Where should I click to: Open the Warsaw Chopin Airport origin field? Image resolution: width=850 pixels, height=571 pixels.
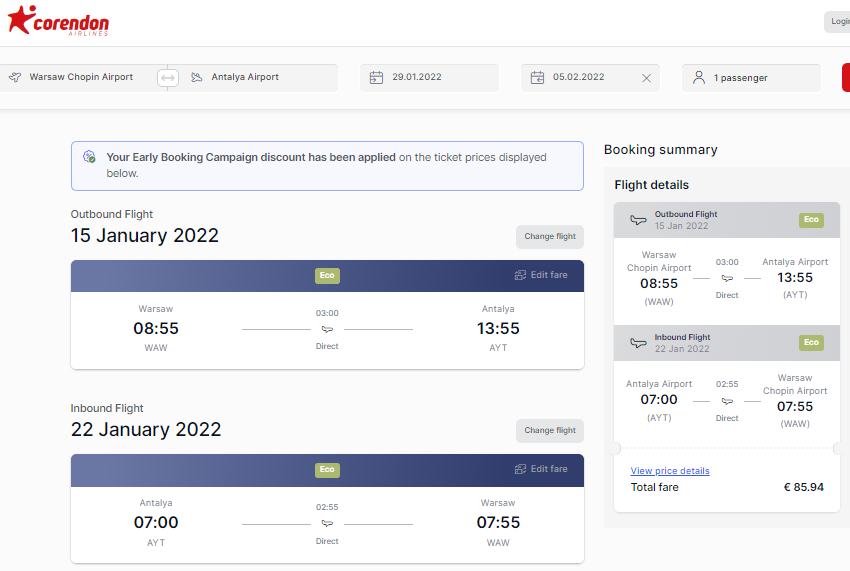[x=81, y=78]
